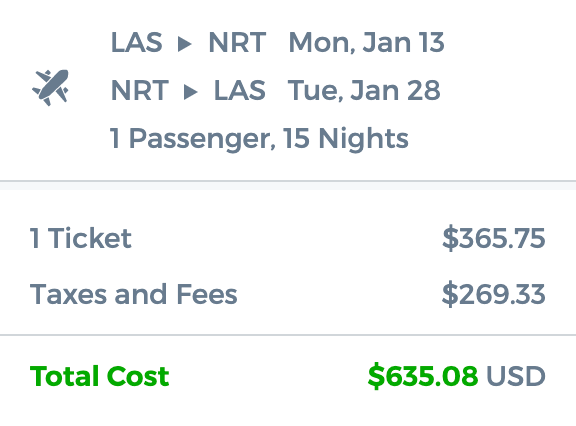
Task: Select the LAS departure airport code
Action: tap(136, 42)
